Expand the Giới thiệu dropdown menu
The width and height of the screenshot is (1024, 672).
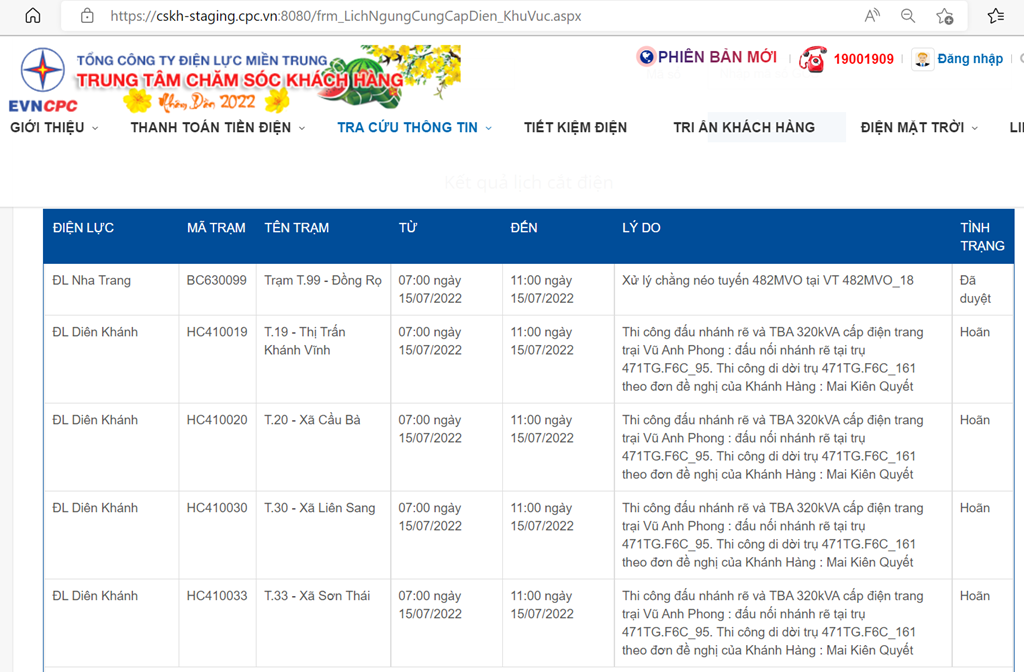point(54,127)
